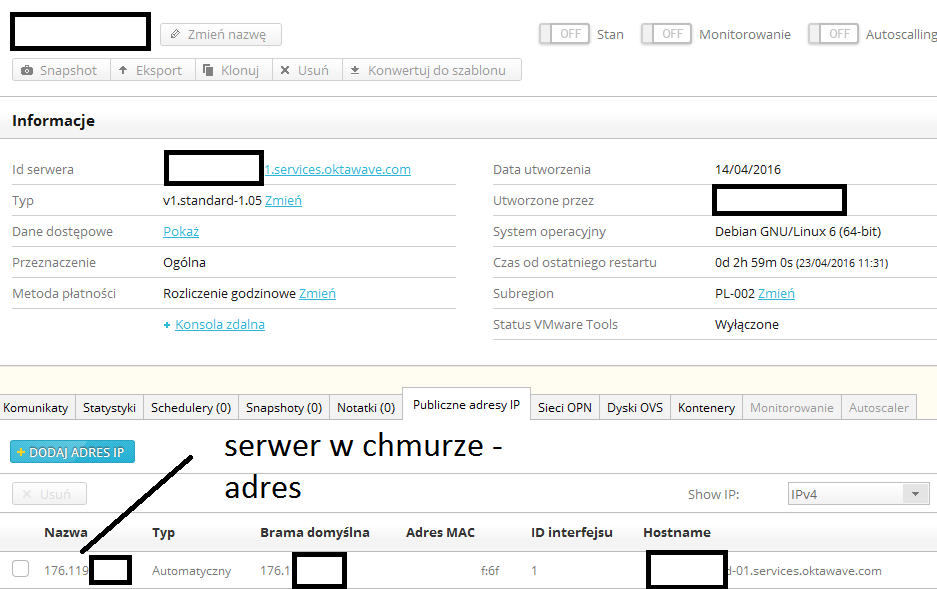Image resolution: width=937 pixels, height=589 pixels.
Task: Click the X icon on the Usuń button in the top toolbar
Action: click(x=285, y=70)
